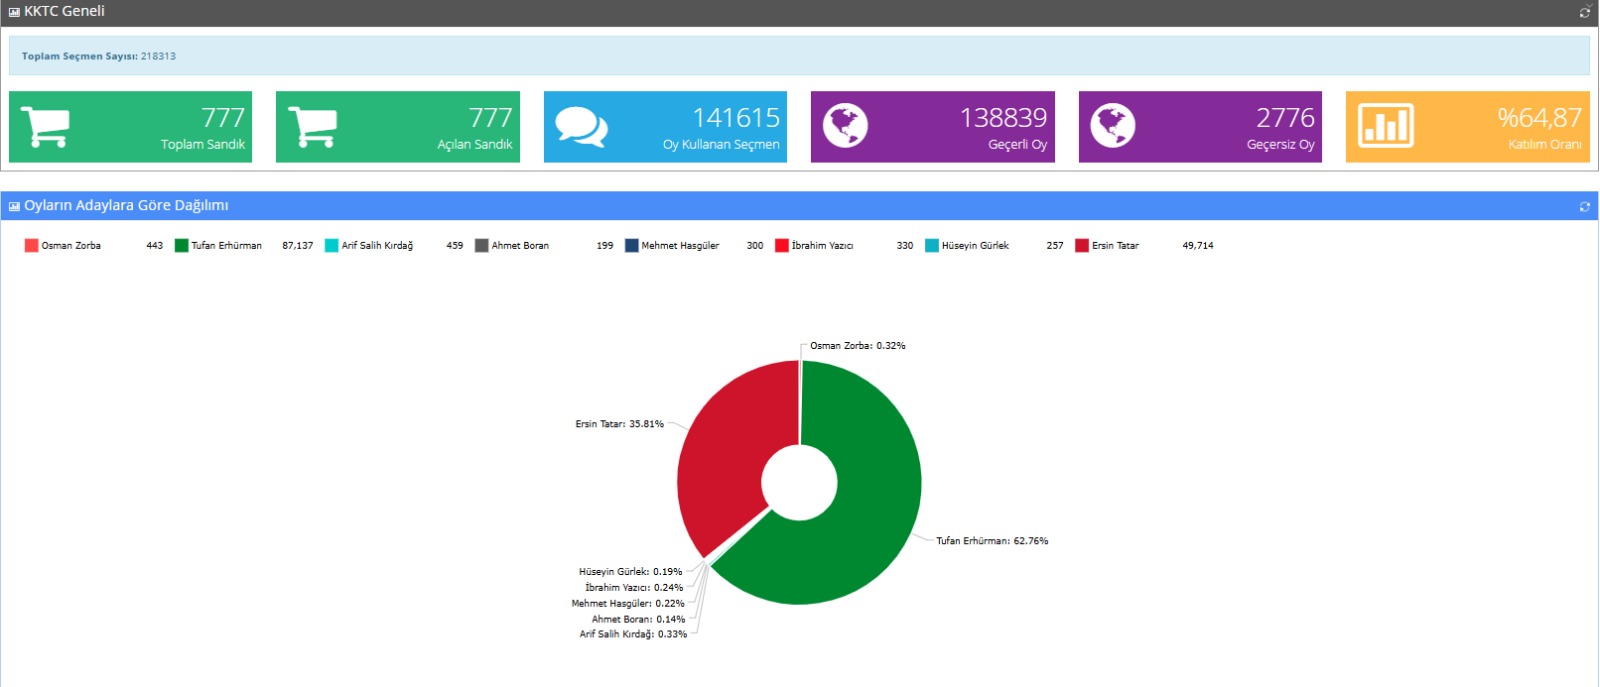Click the cart icon in Açılan Sandık card
The width and height of the screenshot is (1600, 687).
tap(312, 127)
